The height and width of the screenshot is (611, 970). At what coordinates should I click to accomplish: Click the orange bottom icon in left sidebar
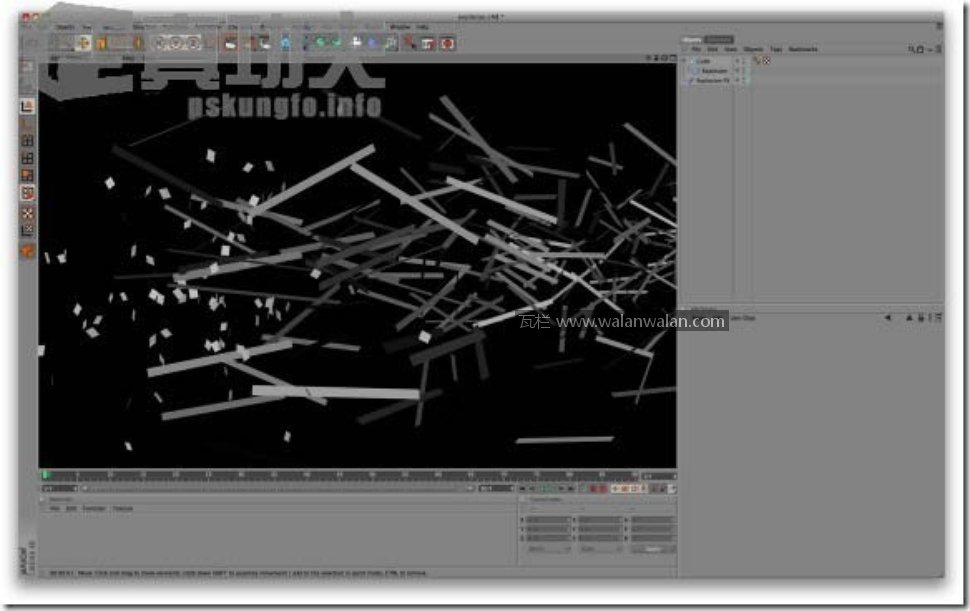pos(28,251)
